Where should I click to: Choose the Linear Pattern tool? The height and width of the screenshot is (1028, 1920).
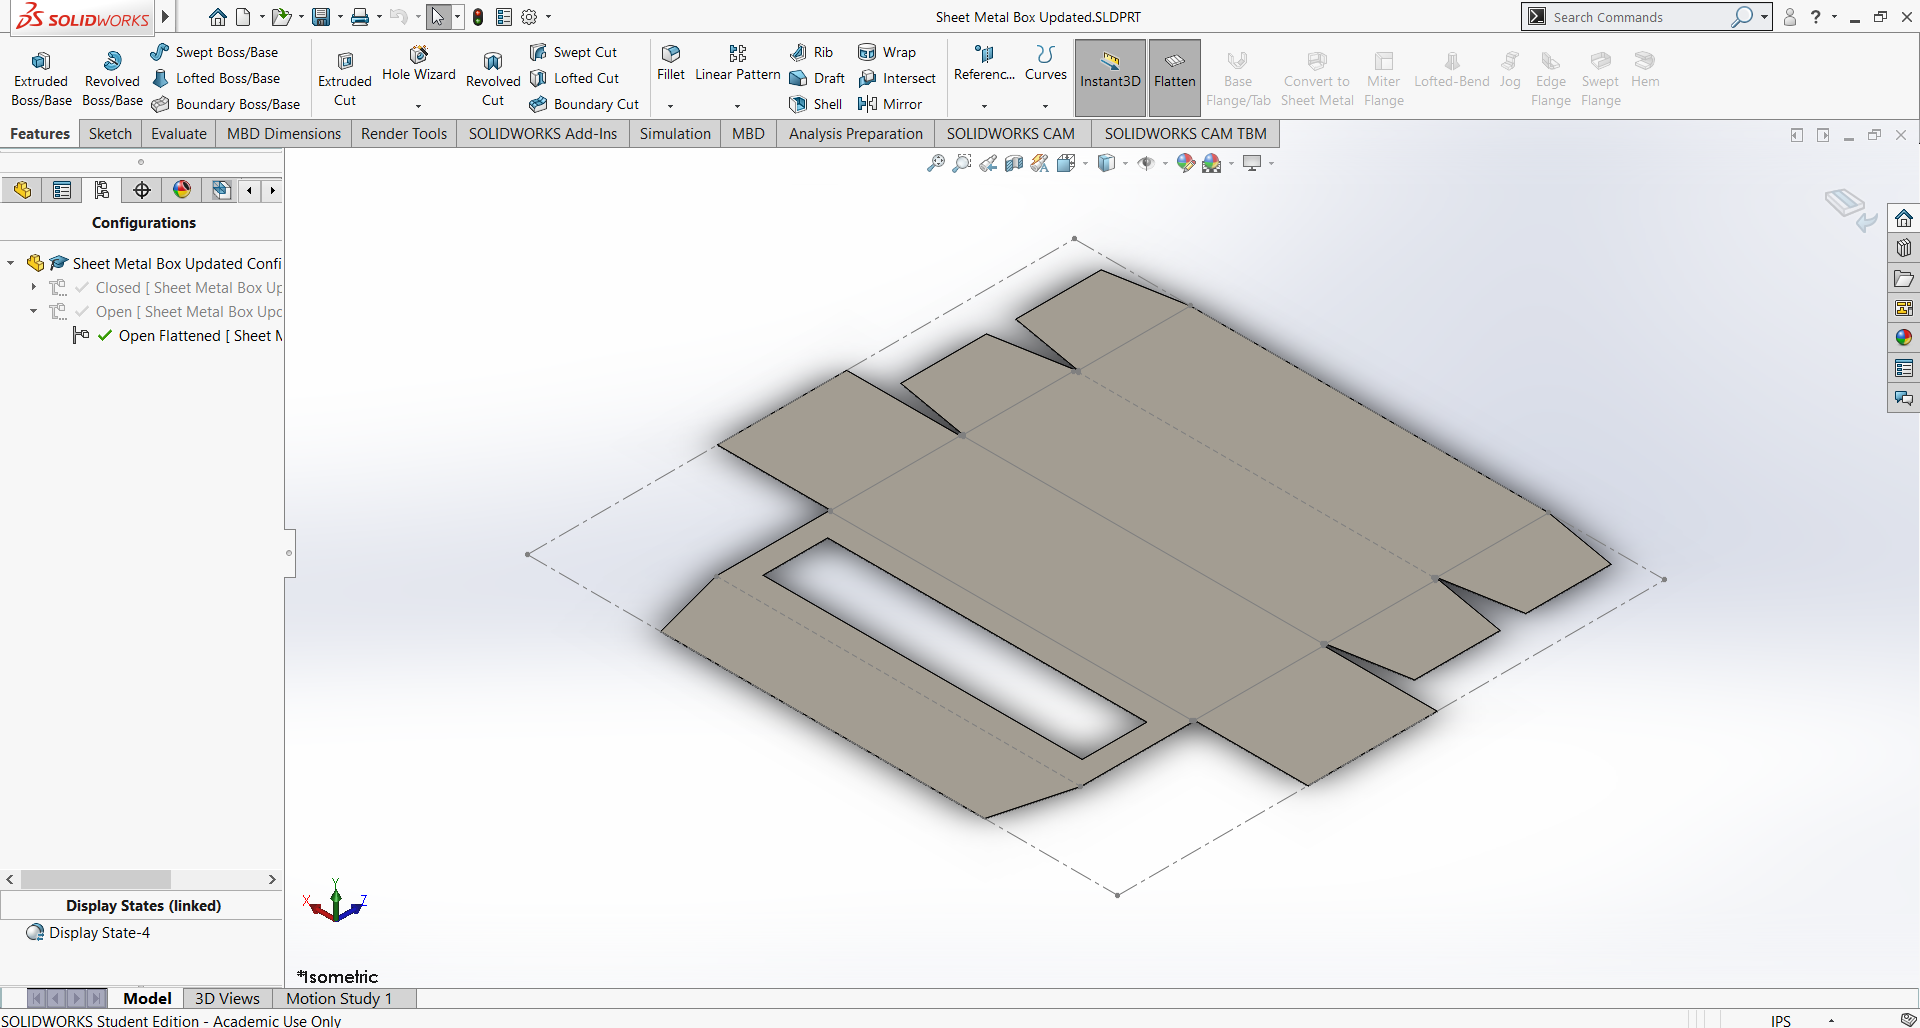pyautogui.click(x=738, y=63)
